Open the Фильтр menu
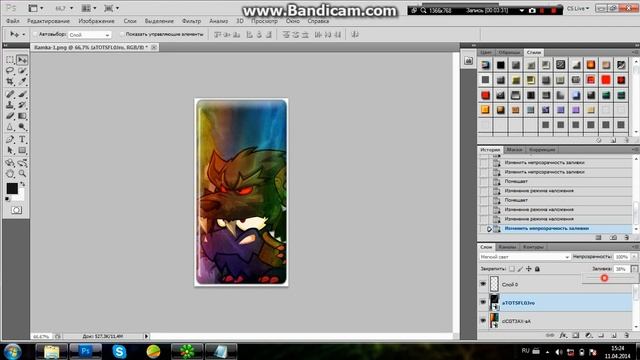The width and height of the screenshot is (640, 360). (x=191, y=21)
